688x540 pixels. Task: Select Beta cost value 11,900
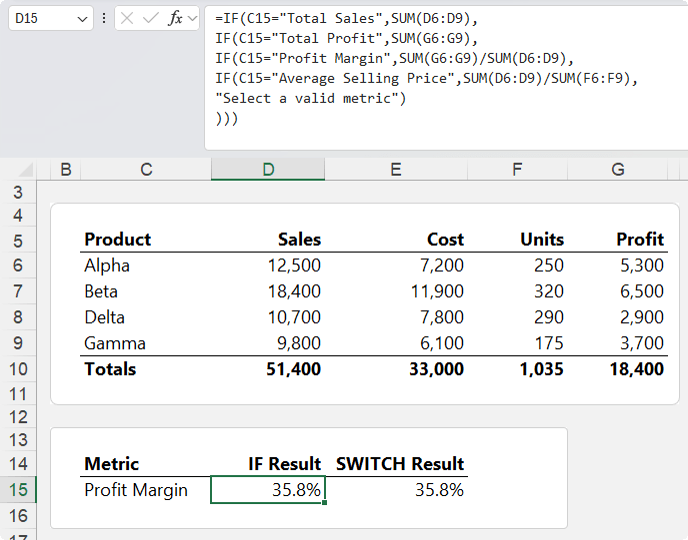tap(396, 291)
